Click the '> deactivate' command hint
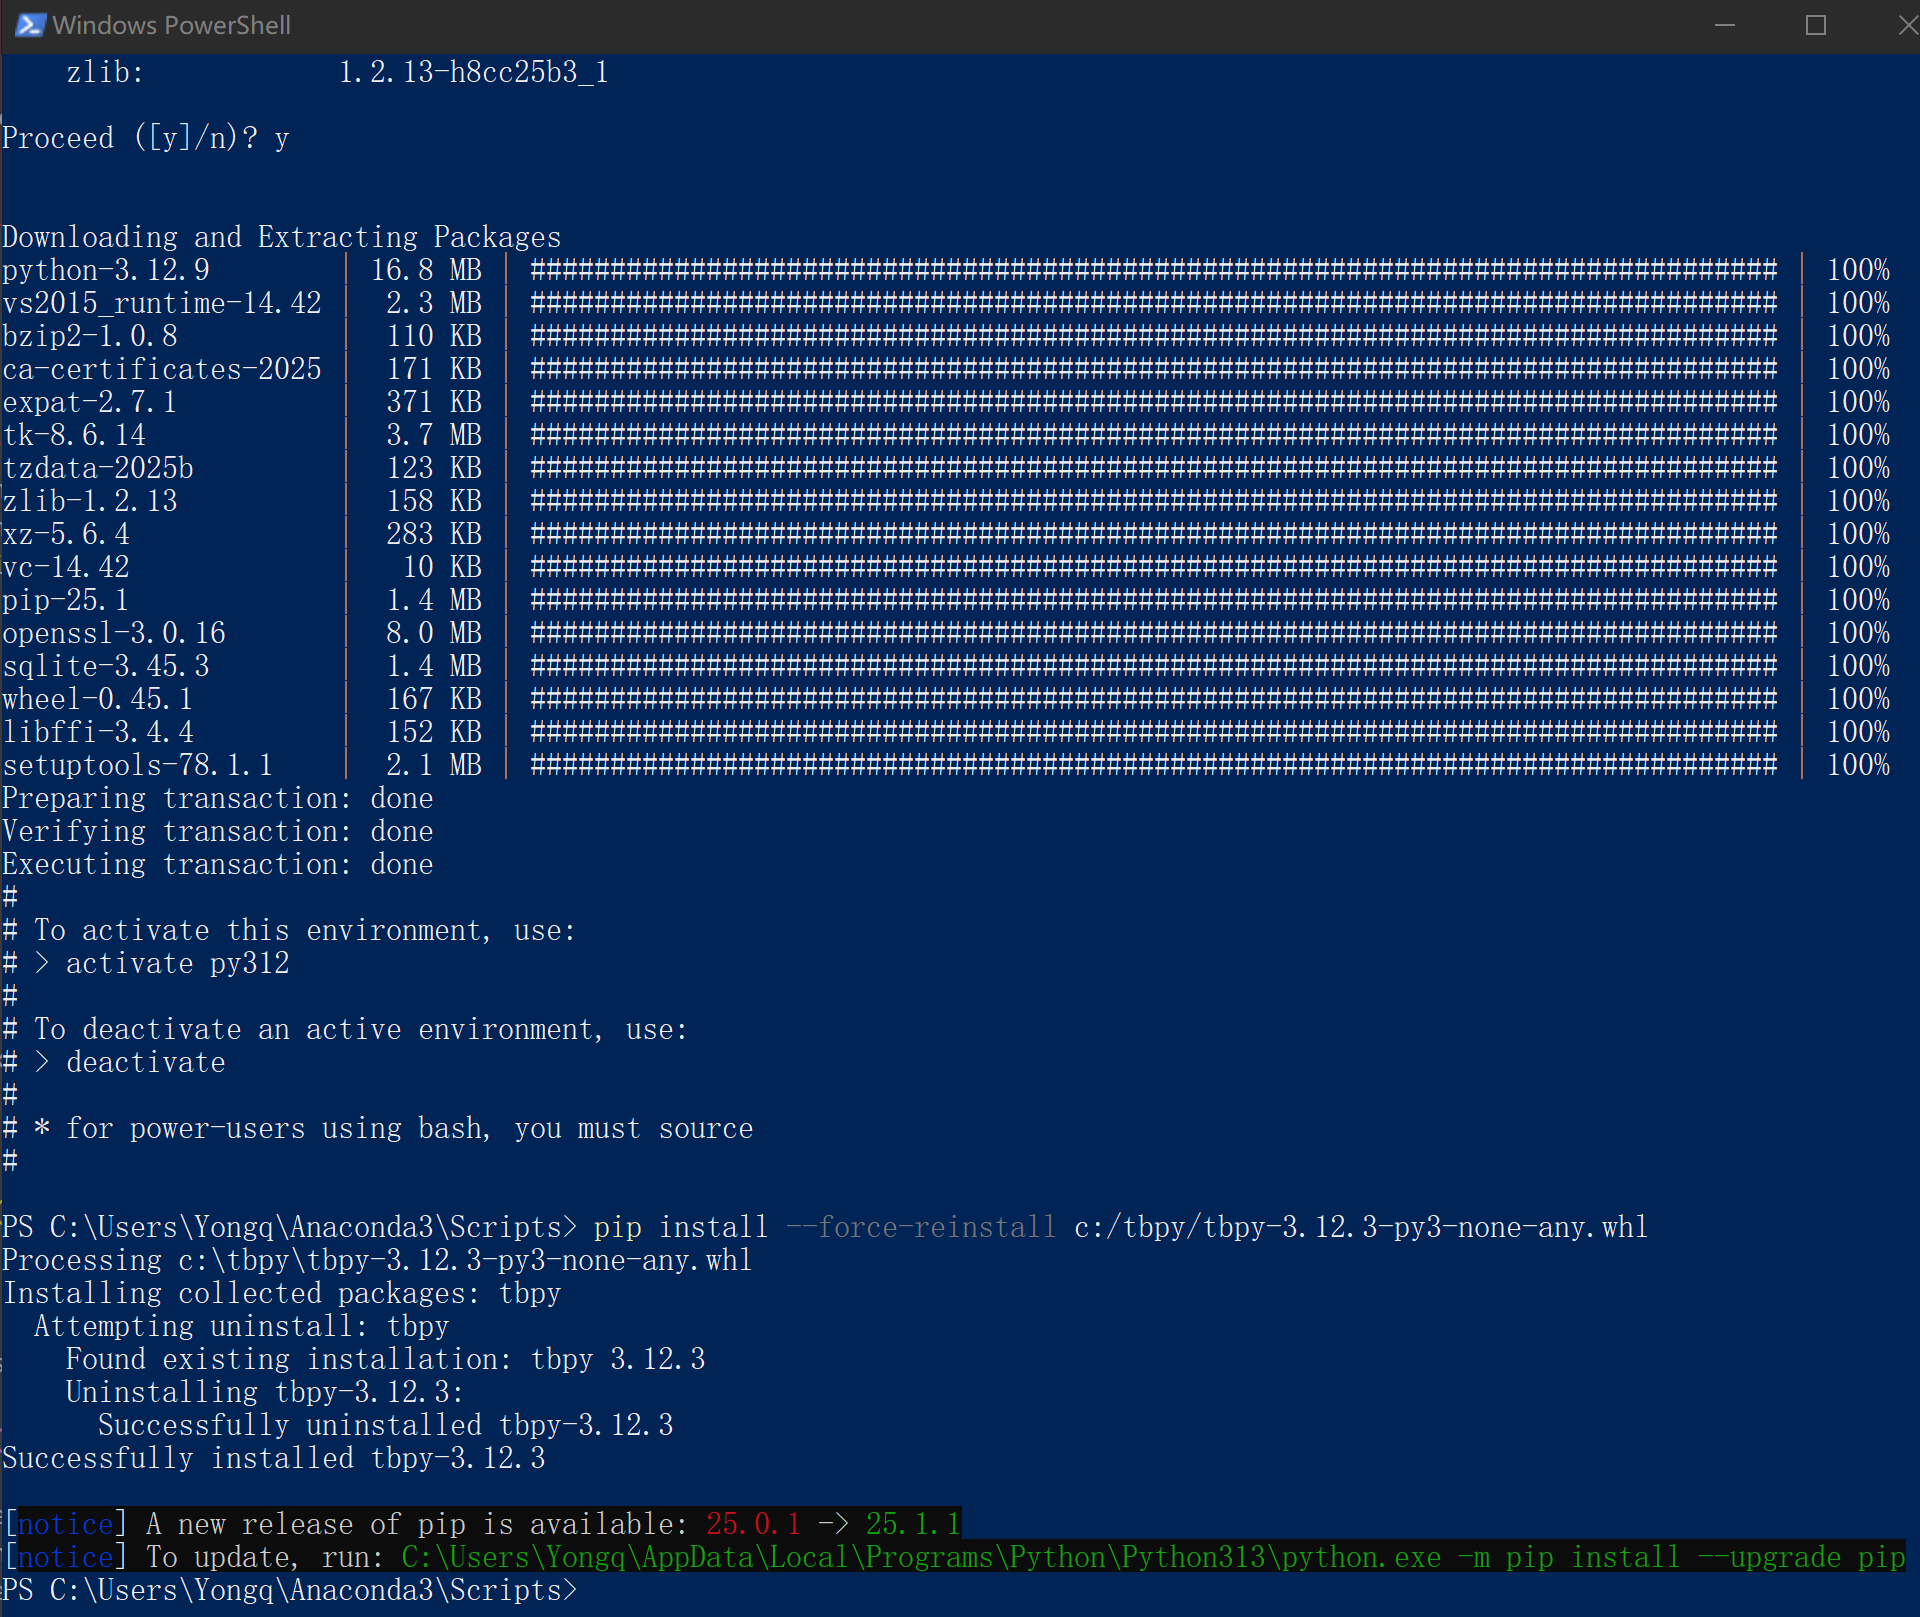This screenshot has width=1920, height=1617. click(x=130, y=1062)
